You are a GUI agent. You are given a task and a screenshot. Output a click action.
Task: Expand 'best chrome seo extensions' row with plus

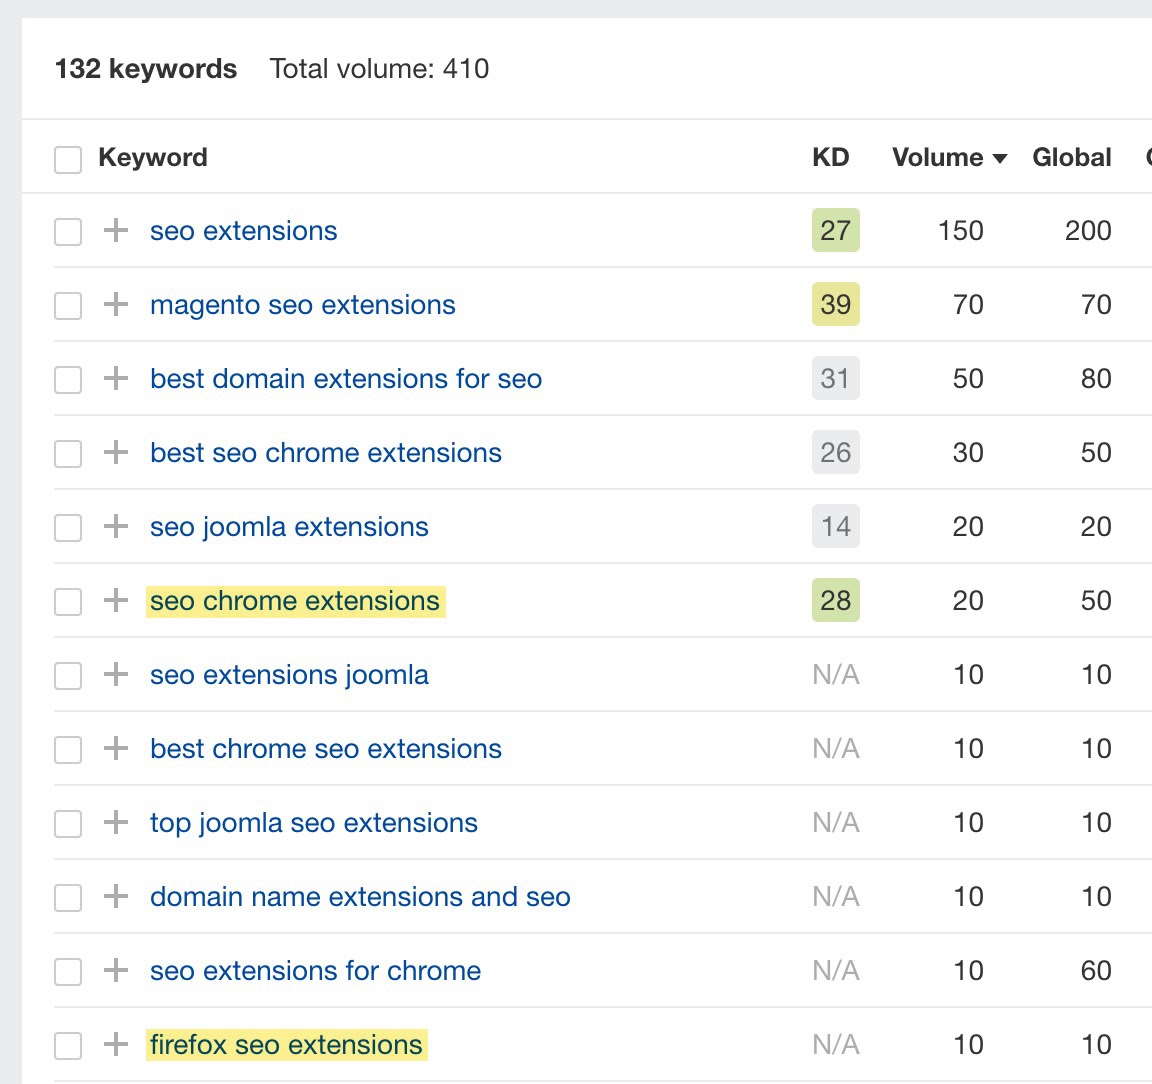click(116, 749)
